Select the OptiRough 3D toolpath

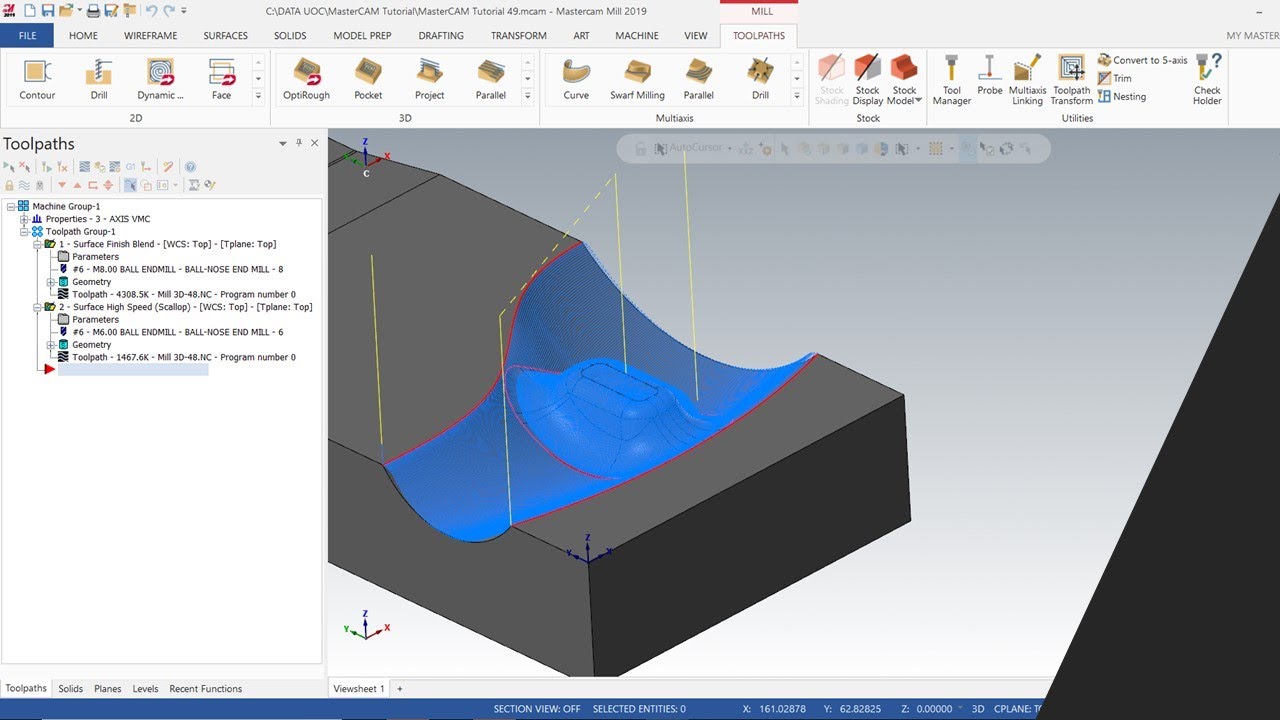coord(306,80)
